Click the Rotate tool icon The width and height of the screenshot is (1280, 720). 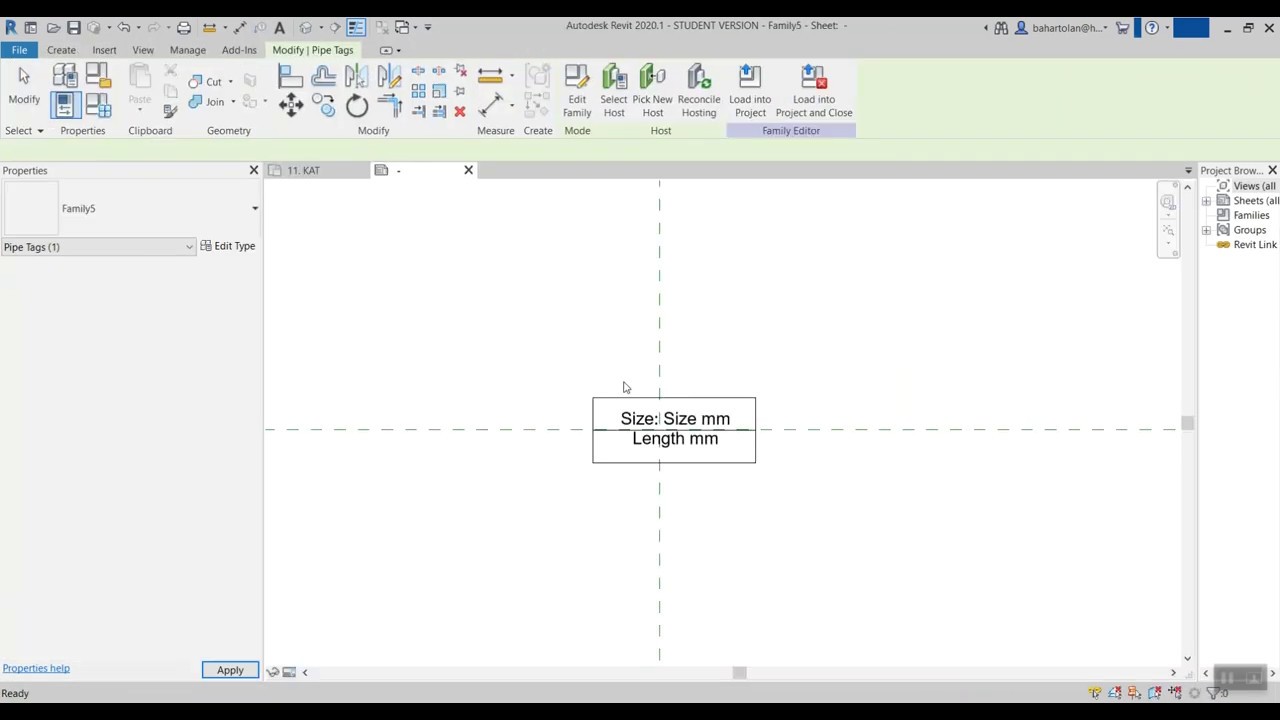[357, 105]
